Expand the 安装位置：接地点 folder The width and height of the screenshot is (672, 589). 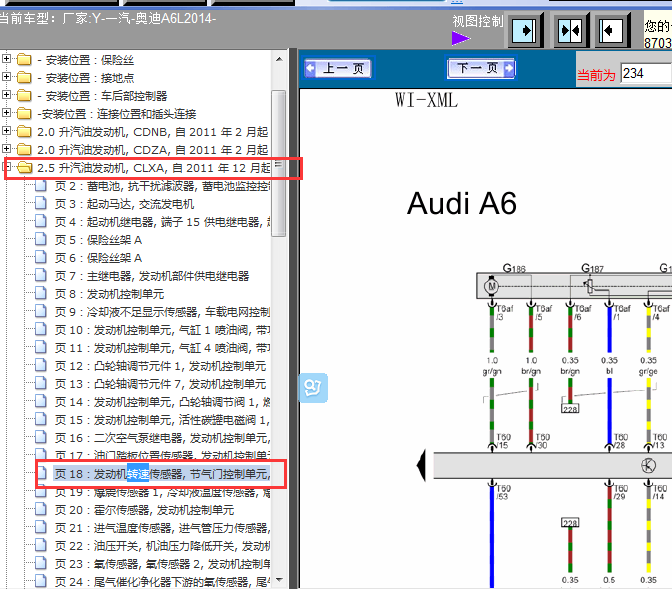pos(6,77)
